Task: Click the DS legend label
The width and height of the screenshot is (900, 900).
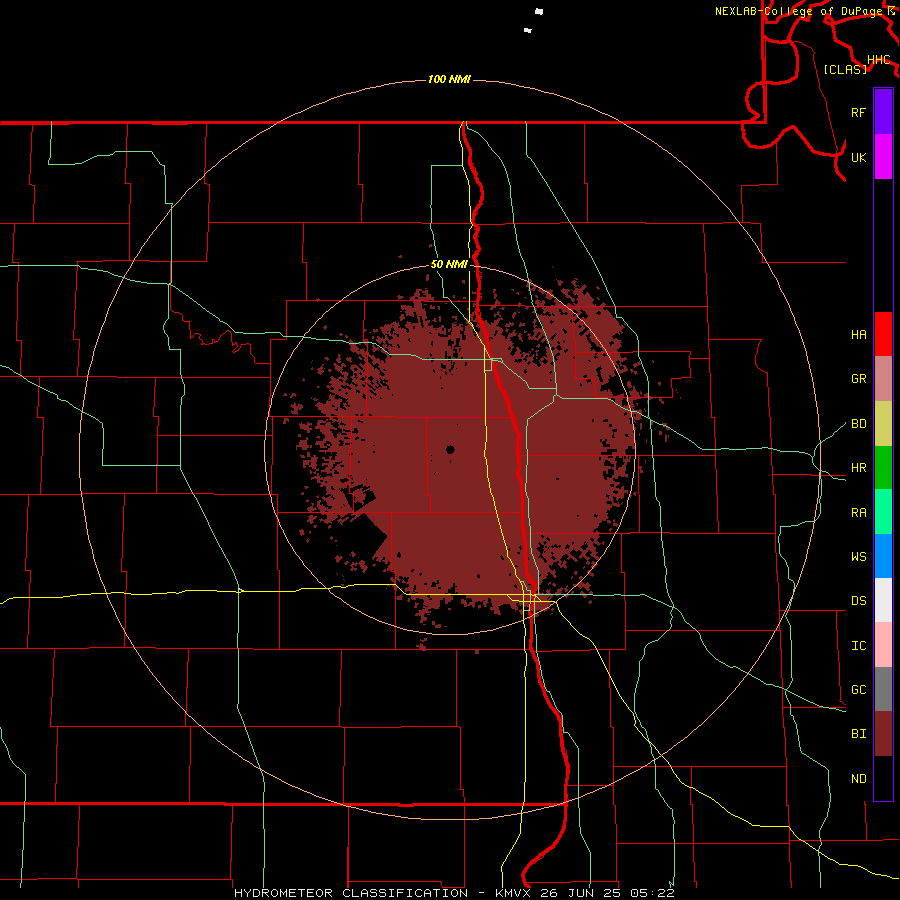Action: click(x=858, y=601)
